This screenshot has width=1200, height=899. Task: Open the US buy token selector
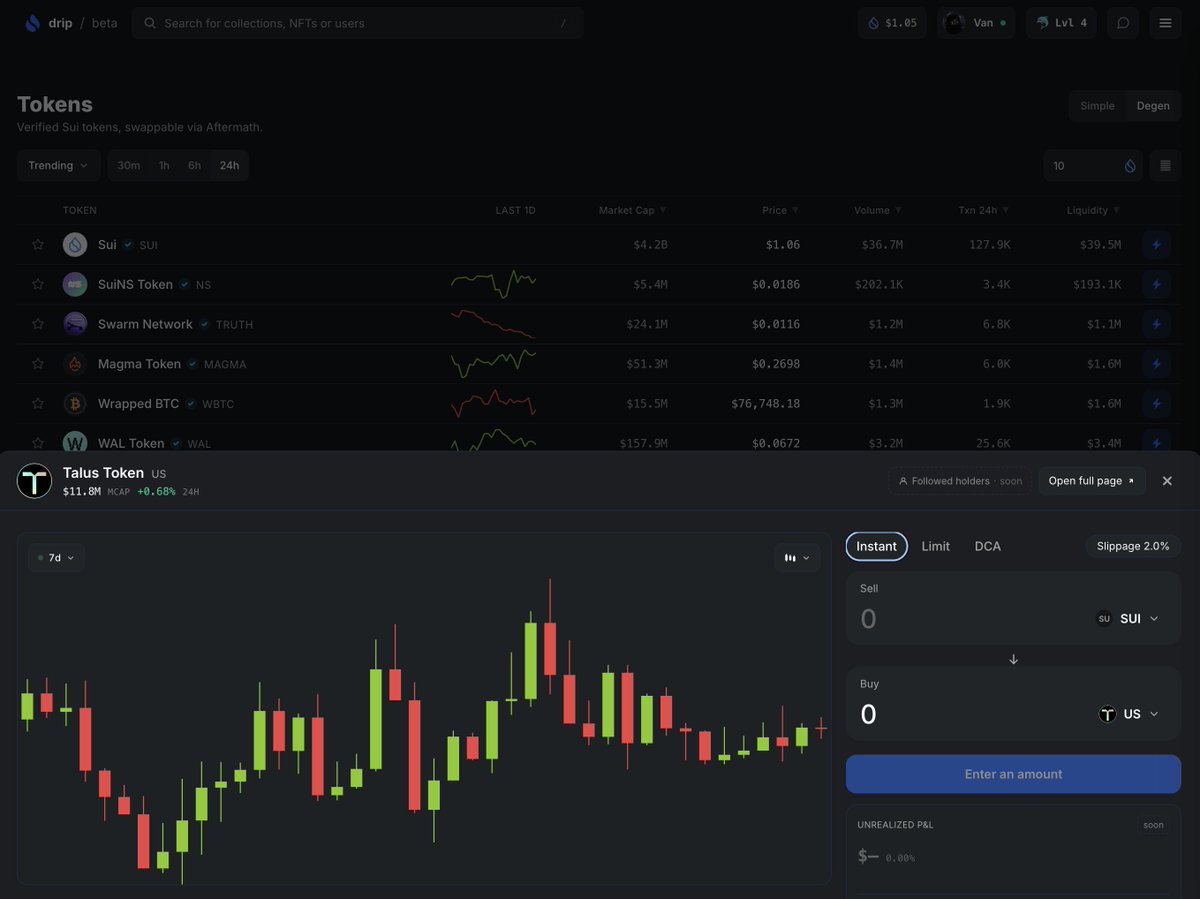tap(1129, 714)
